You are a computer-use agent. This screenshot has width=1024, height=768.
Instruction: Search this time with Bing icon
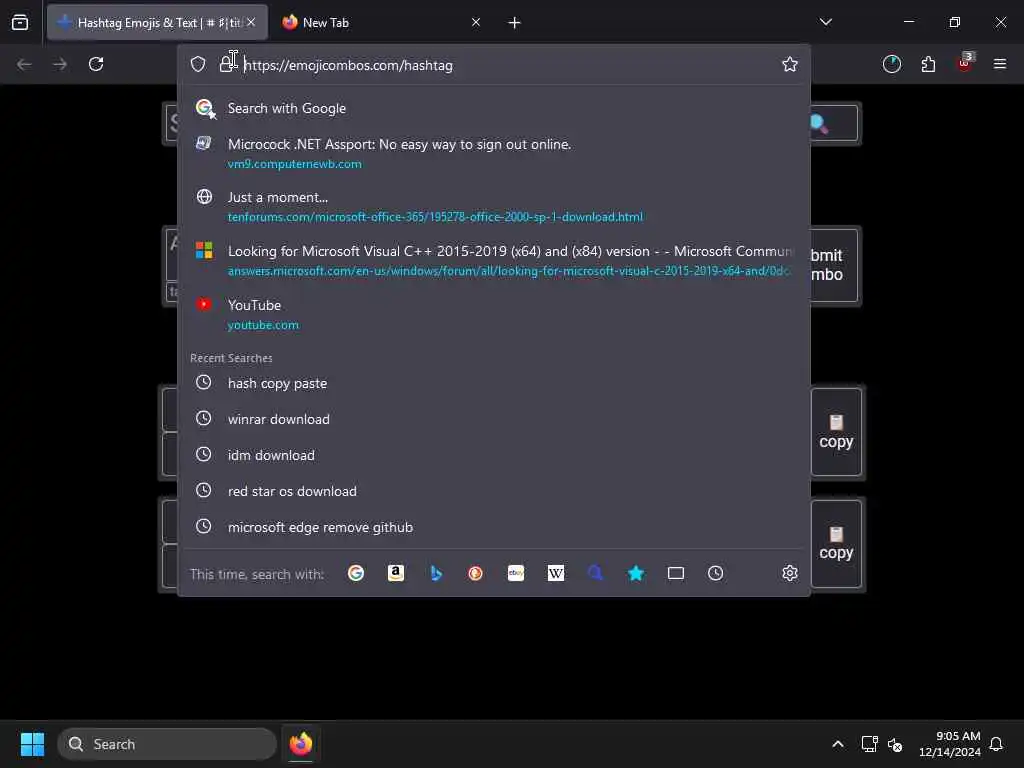[x=436, y=573]
